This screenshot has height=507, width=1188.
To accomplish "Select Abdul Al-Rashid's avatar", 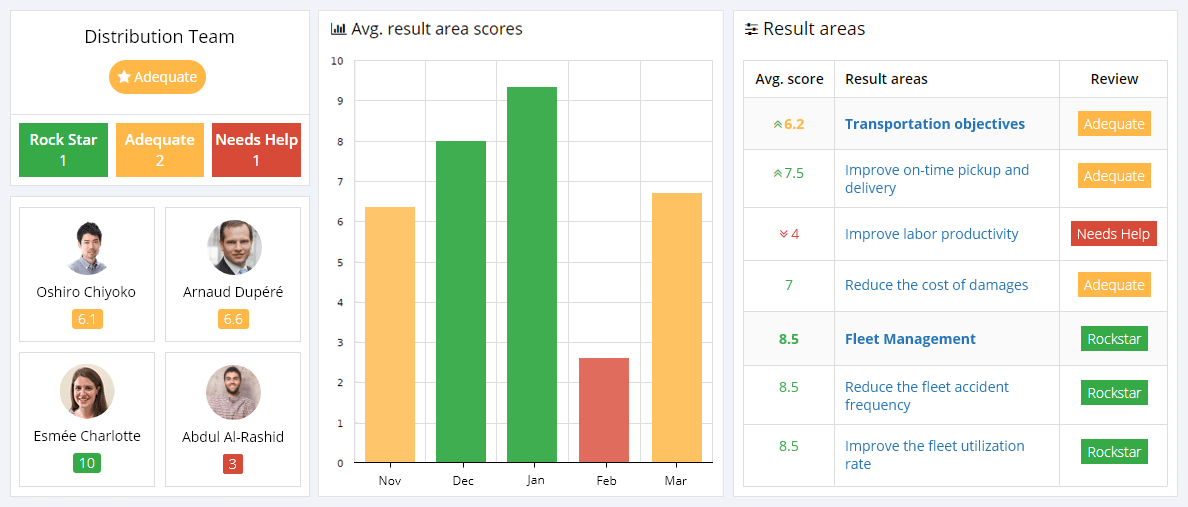I will click(x=234, y=392).
